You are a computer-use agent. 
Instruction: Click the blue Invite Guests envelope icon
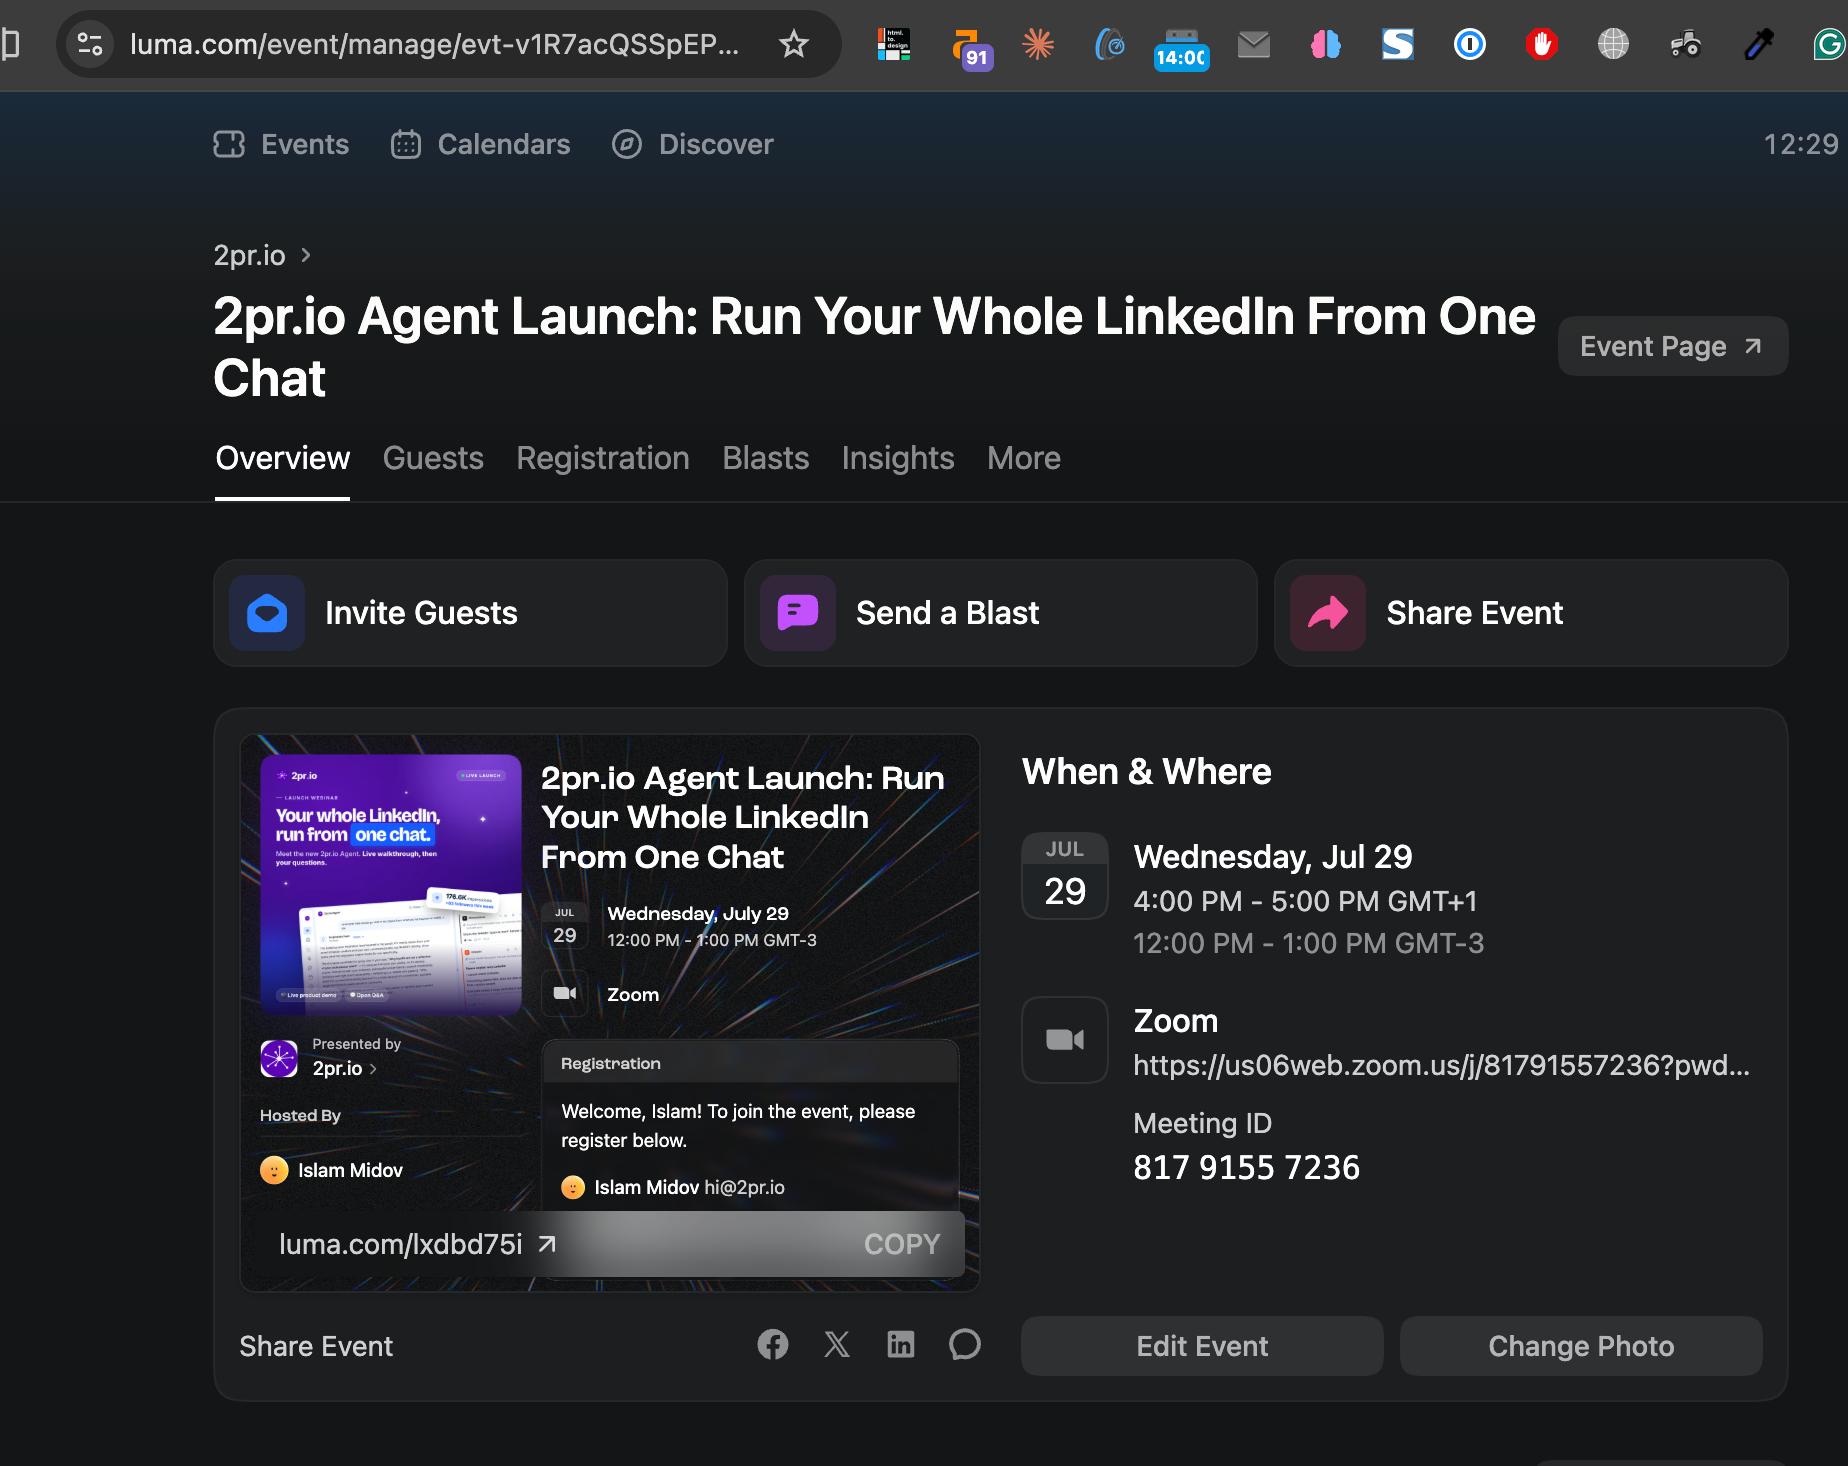(267, 613)
